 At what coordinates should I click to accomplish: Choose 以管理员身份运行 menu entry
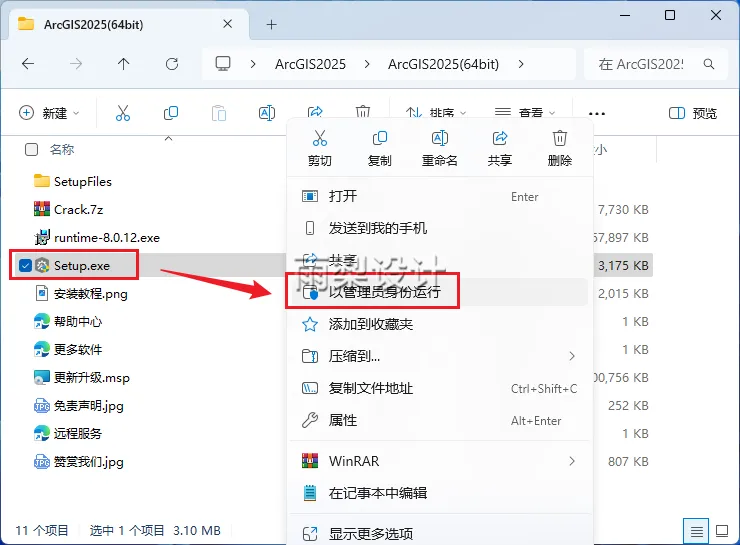440,292
